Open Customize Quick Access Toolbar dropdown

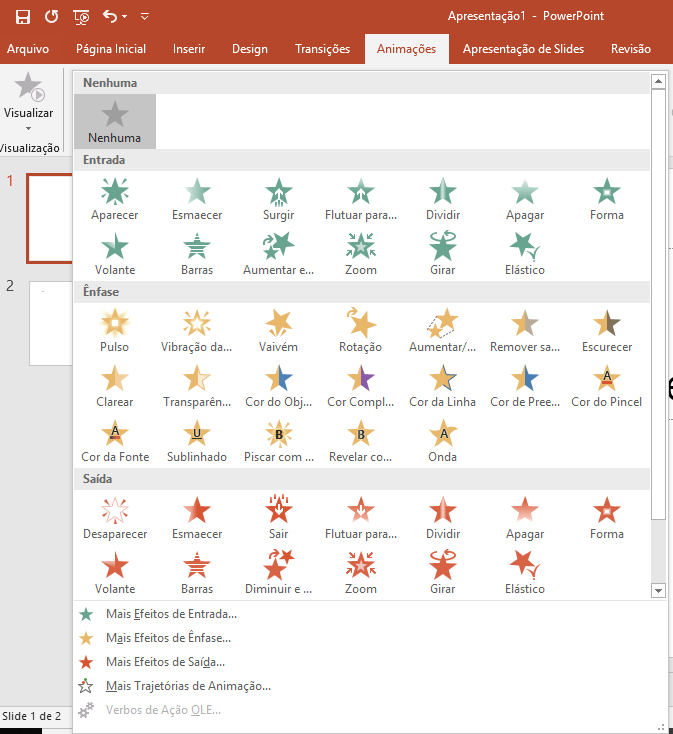click(x=145, y=17)
